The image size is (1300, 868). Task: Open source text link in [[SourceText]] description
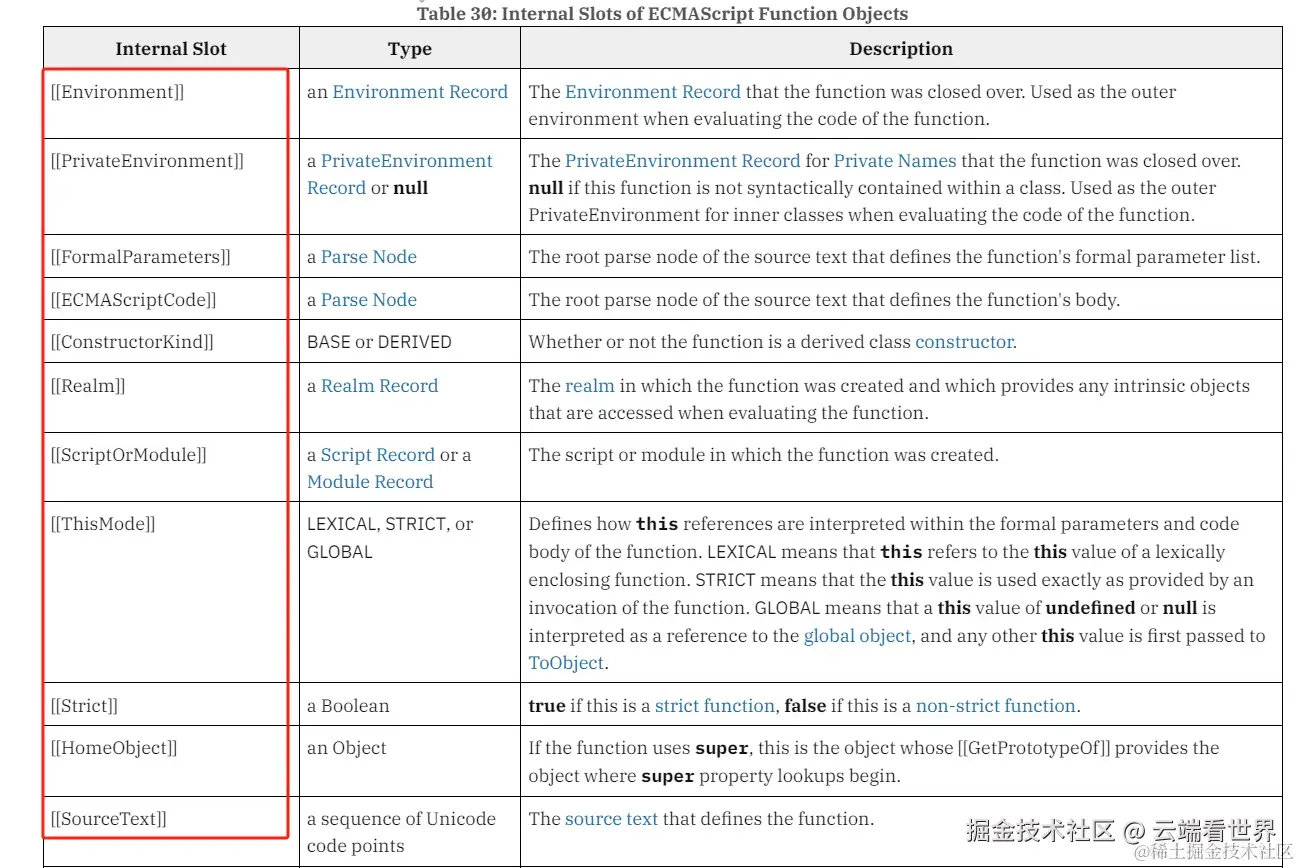tap(611, 819)
